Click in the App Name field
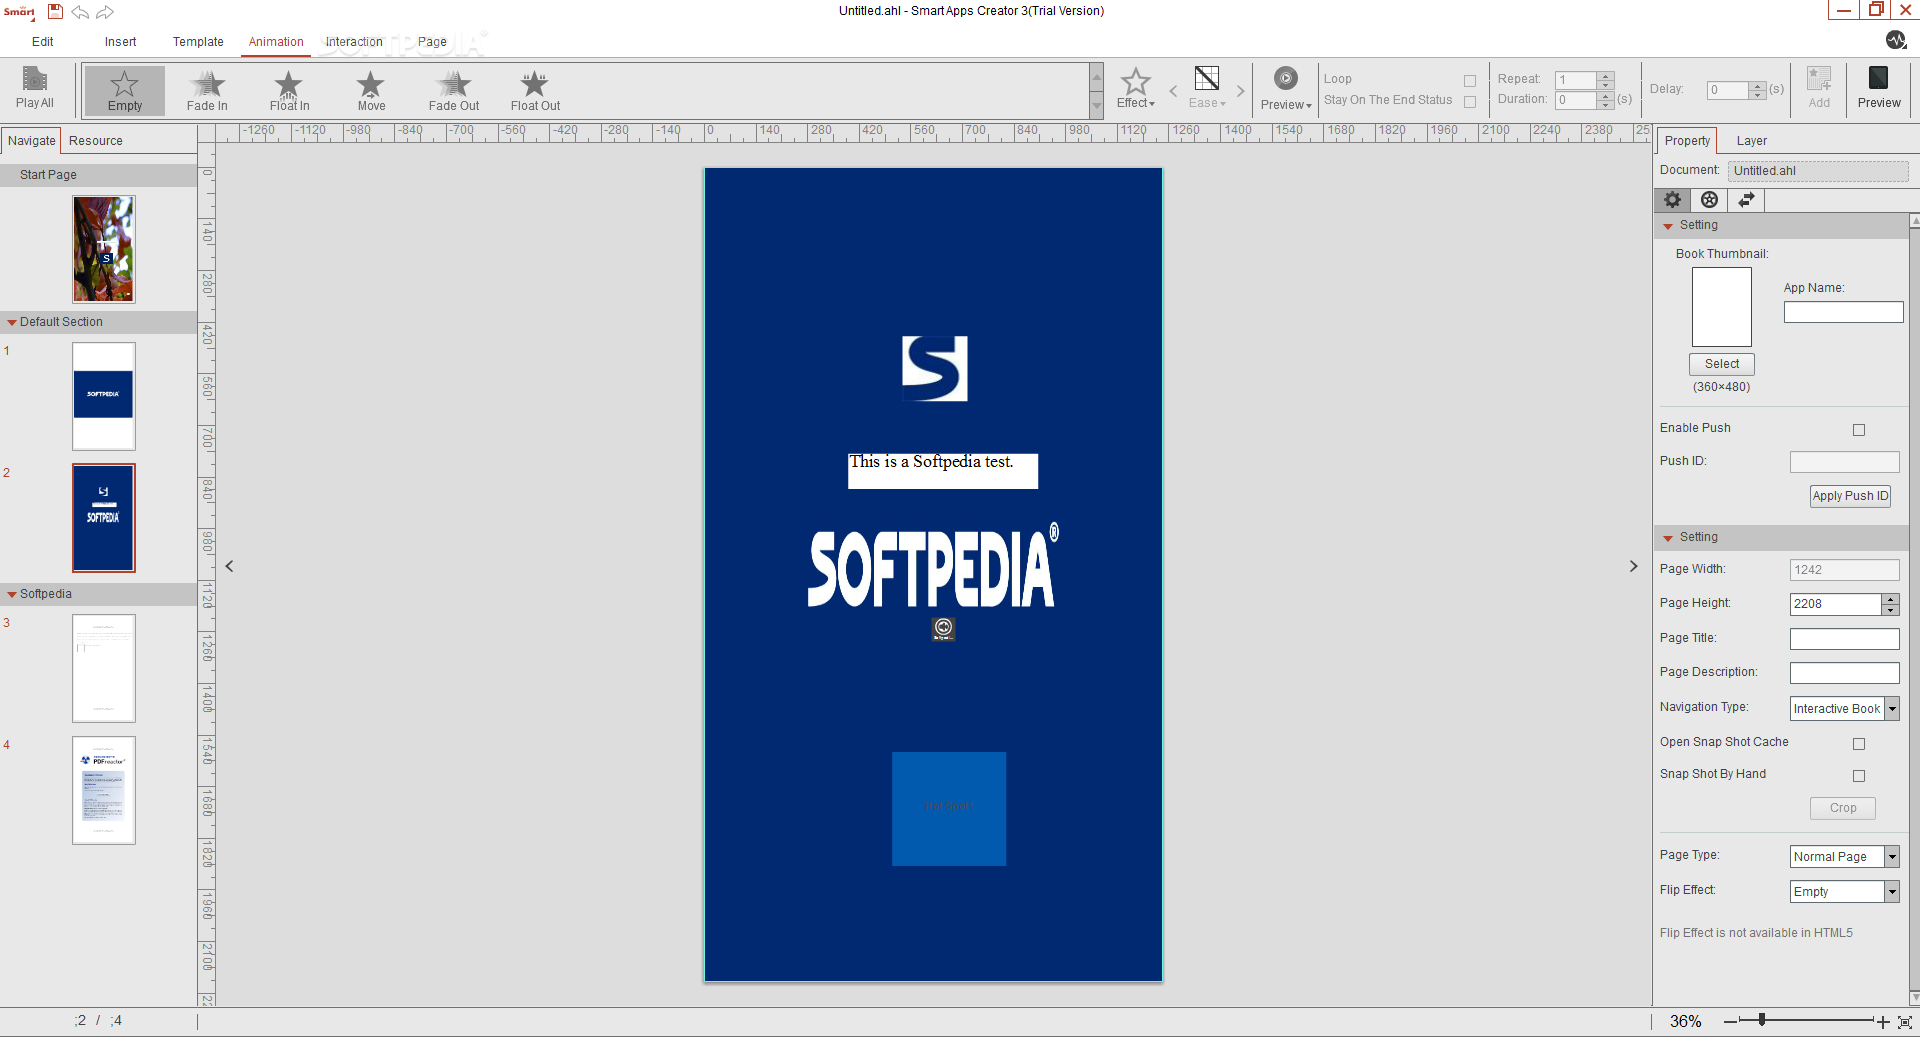 coord(1843,312)
